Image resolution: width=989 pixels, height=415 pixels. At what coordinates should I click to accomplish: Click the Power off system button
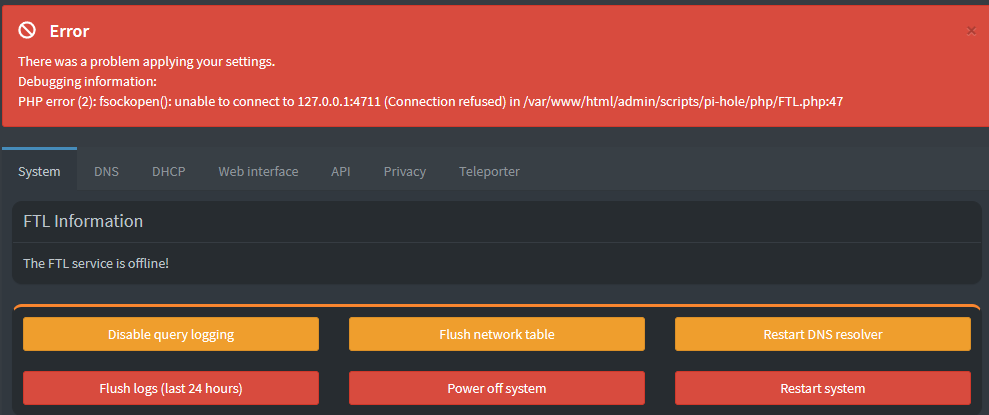(496, 388)
